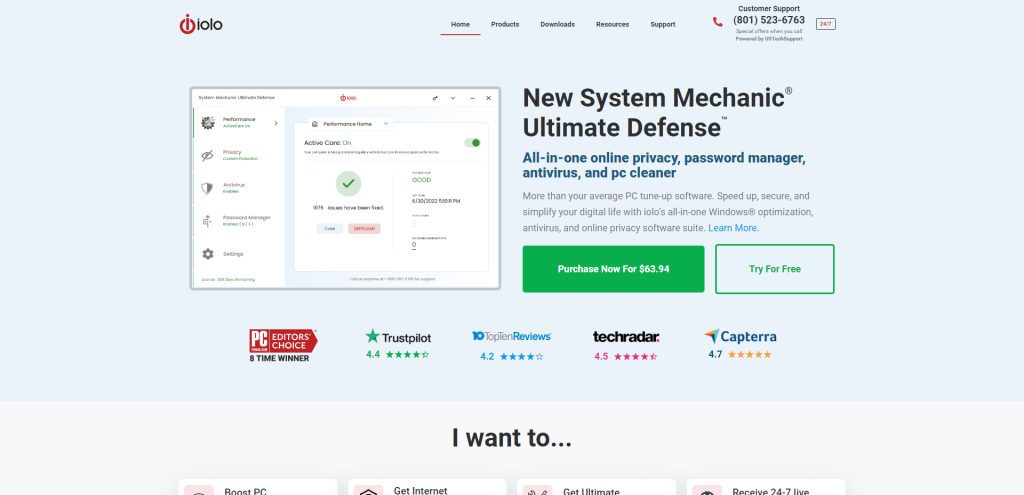Screen dimensions: 1024x495
Task: Click the key icon in the app title bar
Action: (436, 98)
